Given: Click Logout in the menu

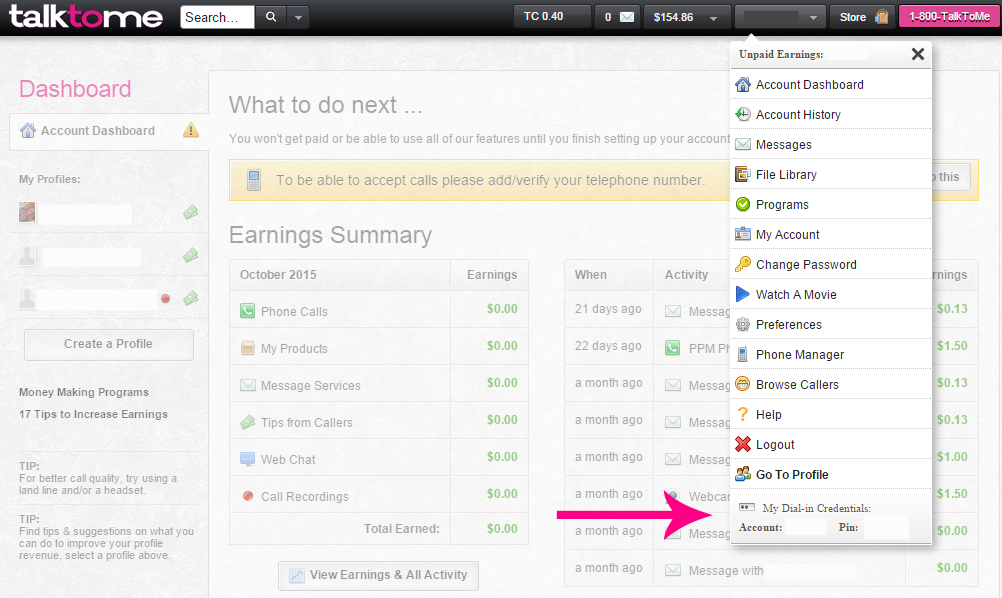Looking at the screenshot, I should [831, 445].
